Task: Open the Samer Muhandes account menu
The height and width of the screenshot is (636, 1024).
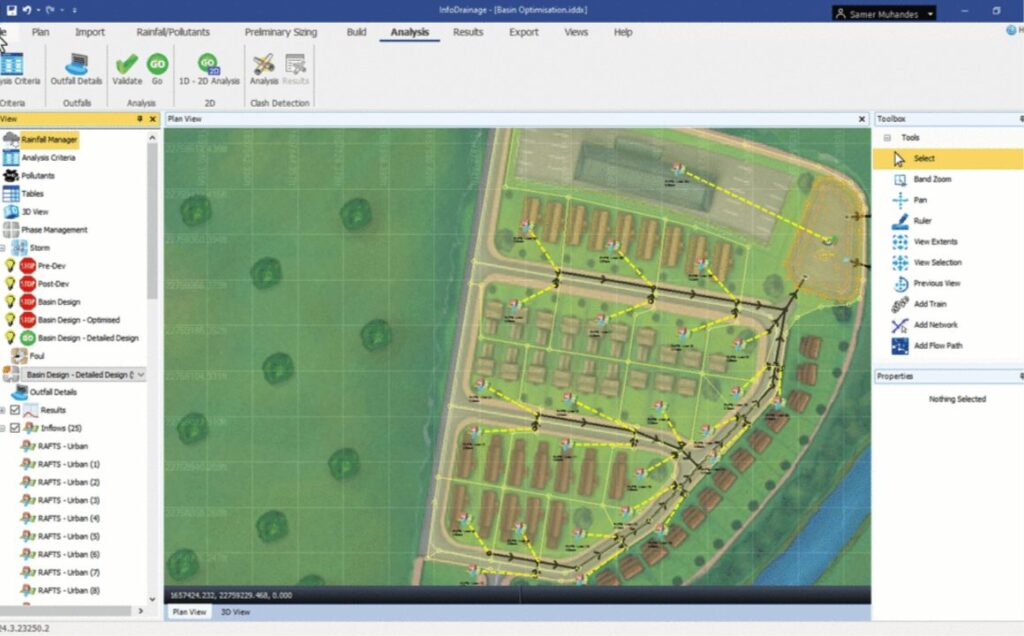Action: coord(884,12)
